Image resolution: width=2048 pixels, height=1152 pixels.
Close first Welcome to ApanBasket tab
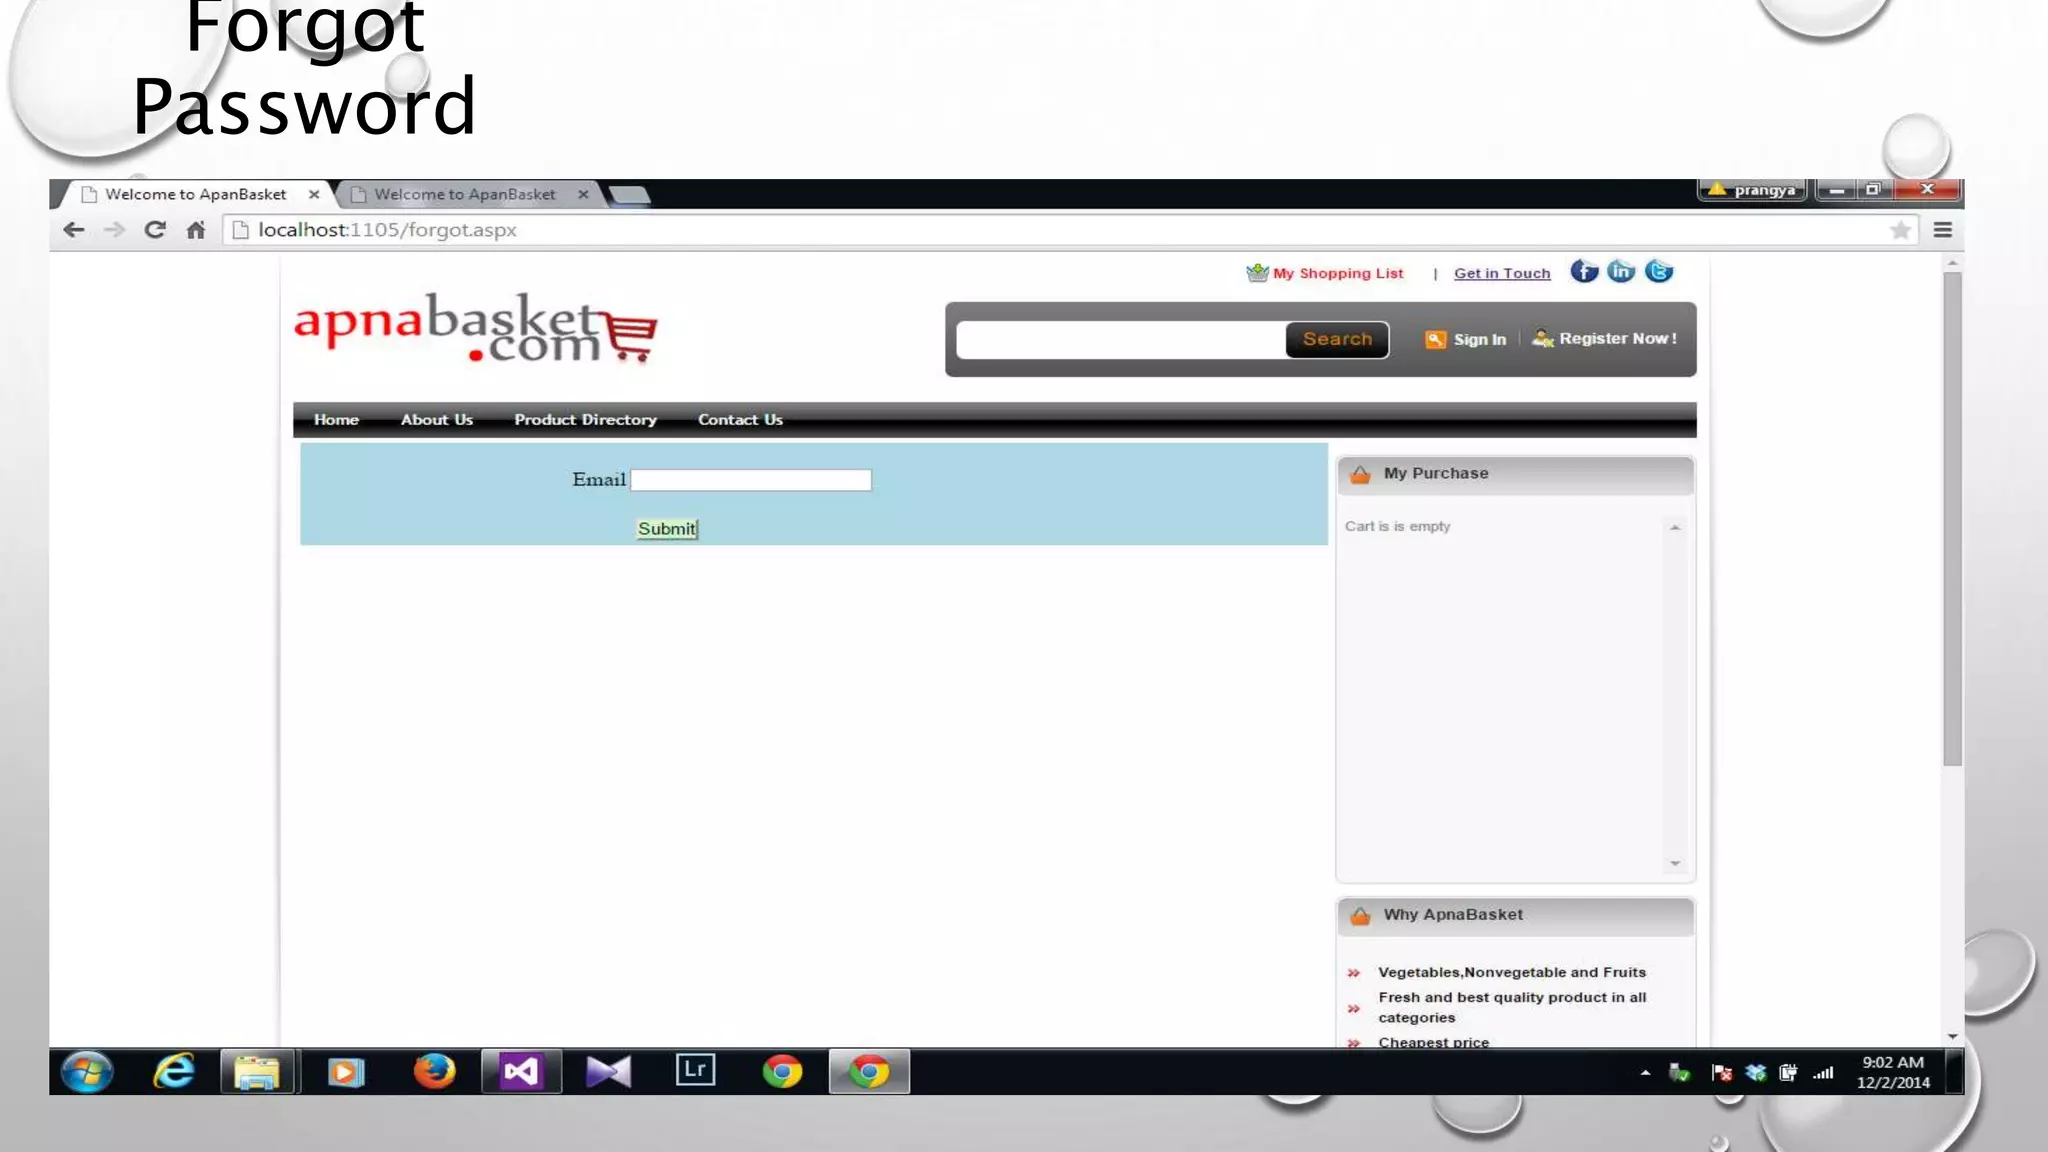(x=314, y=194)
